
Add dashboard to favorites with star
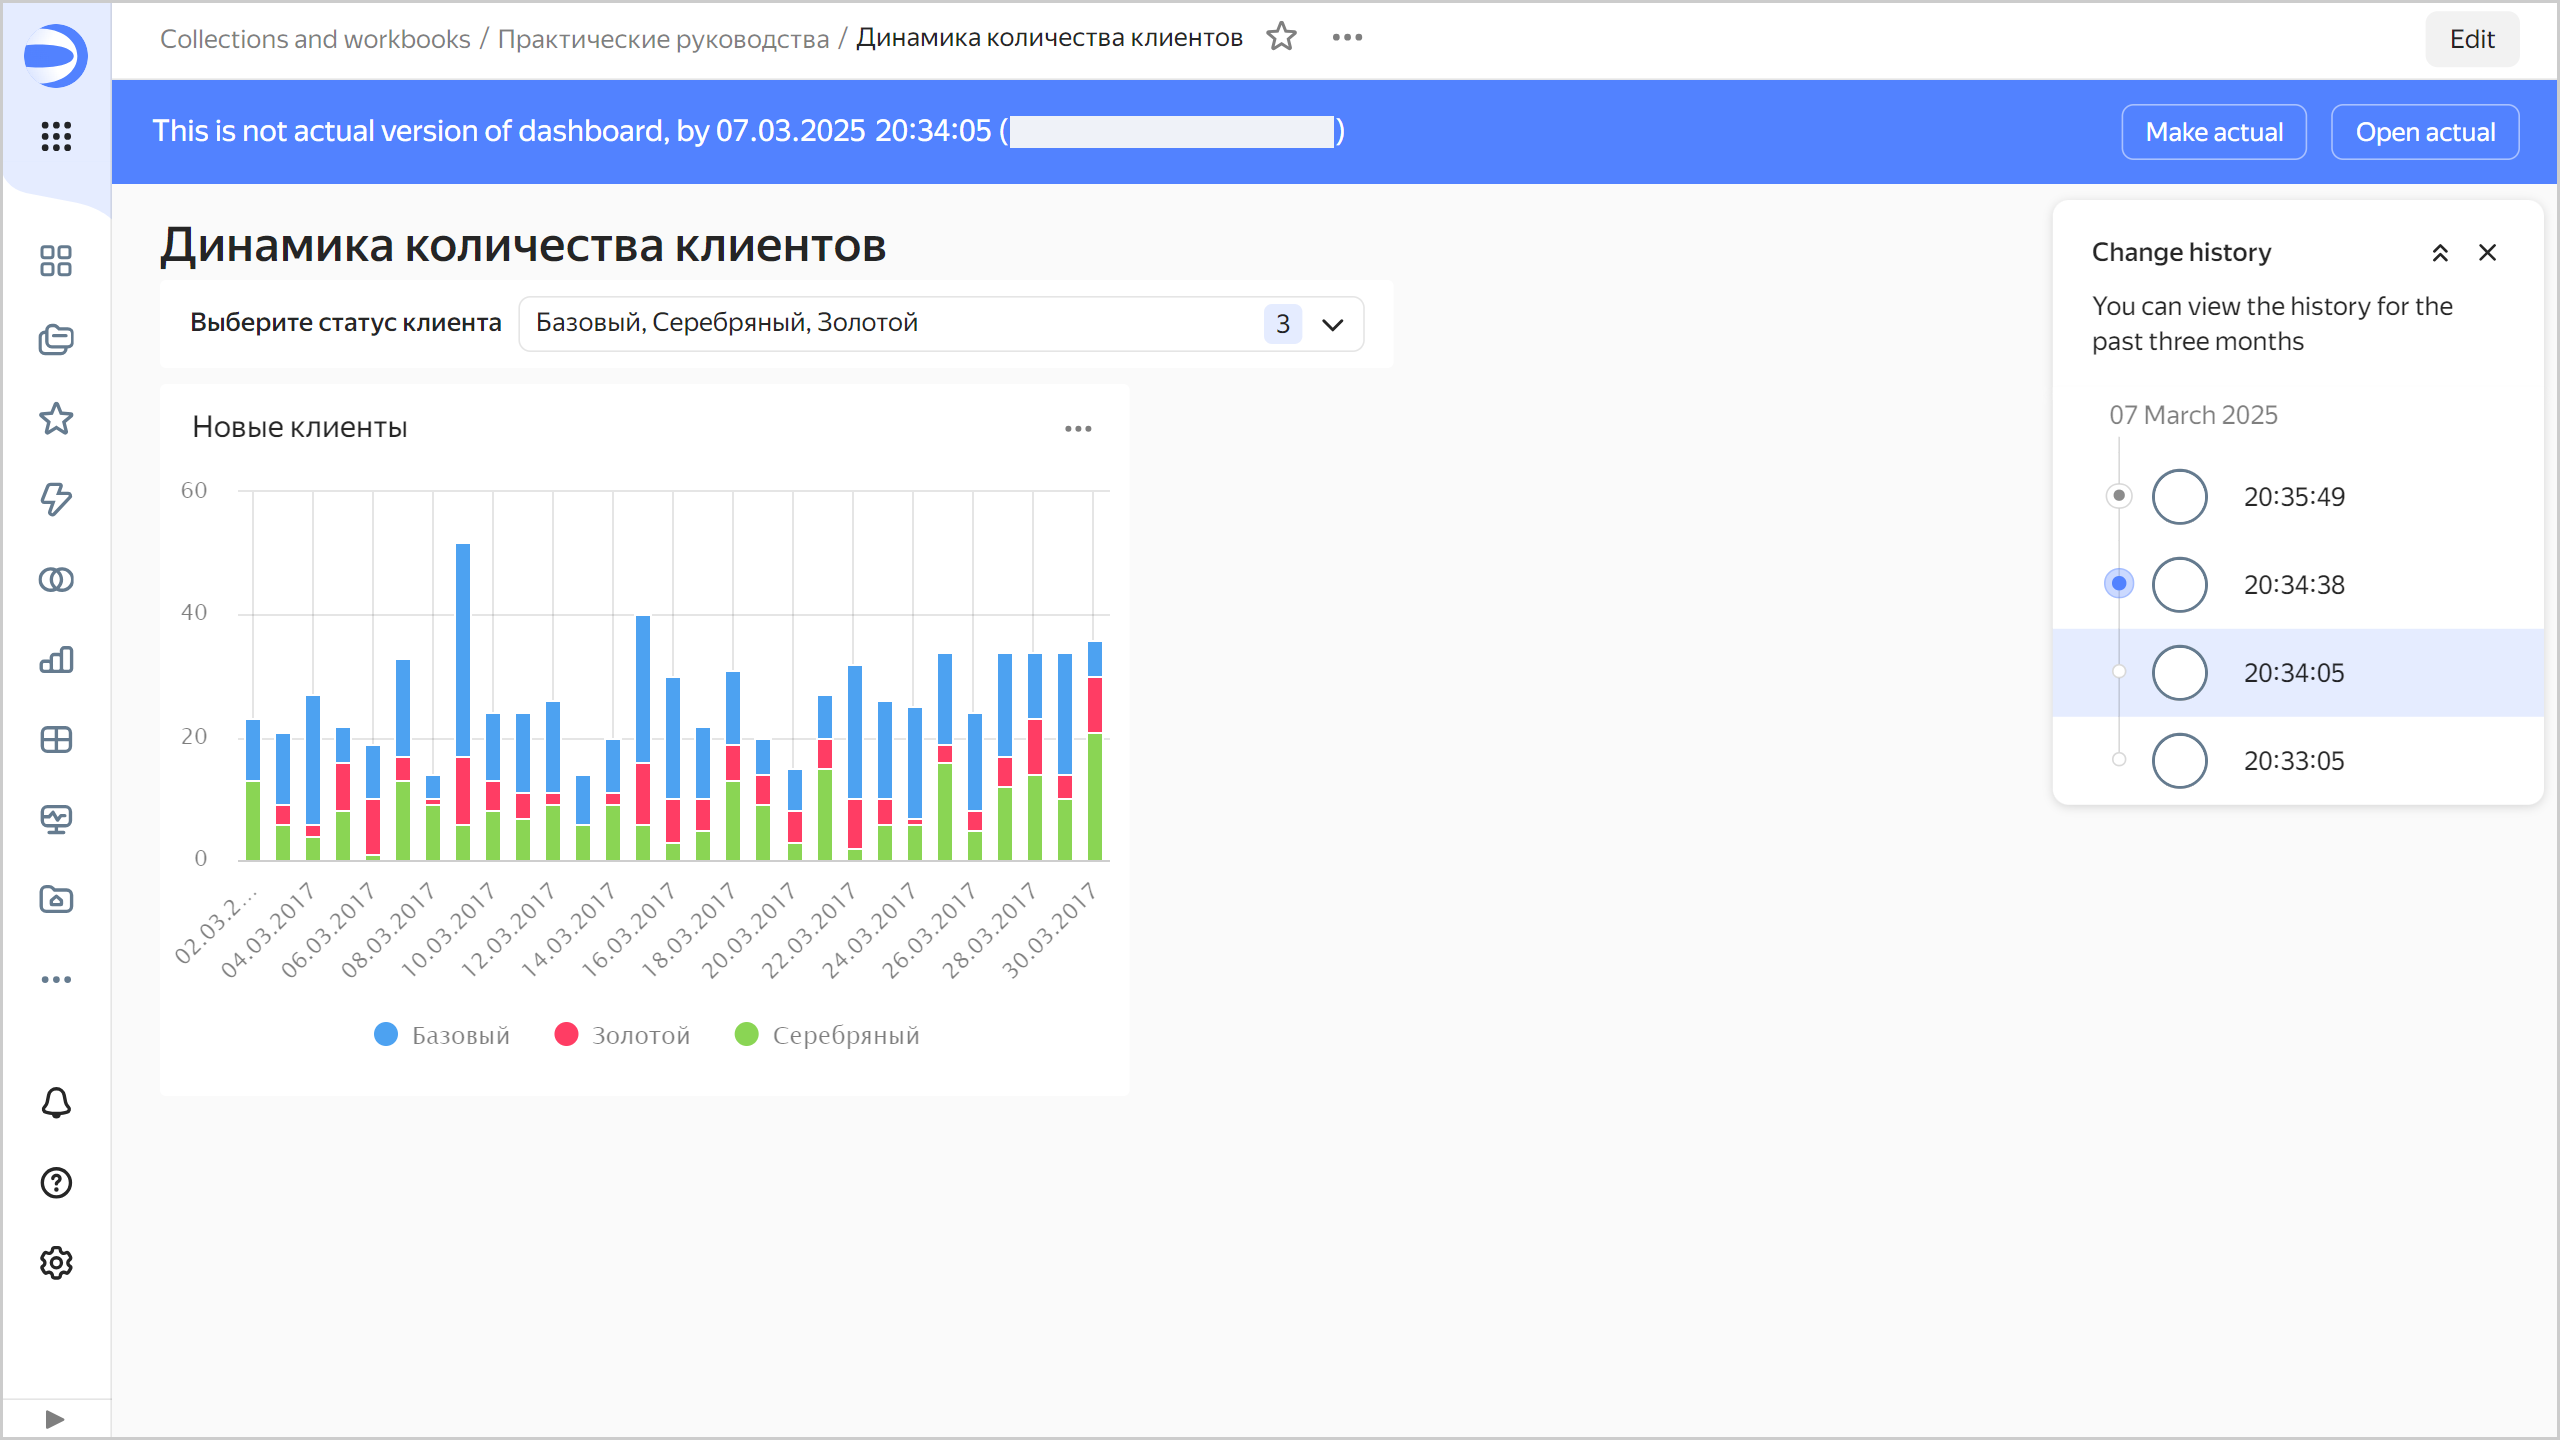pos(1281,37)
